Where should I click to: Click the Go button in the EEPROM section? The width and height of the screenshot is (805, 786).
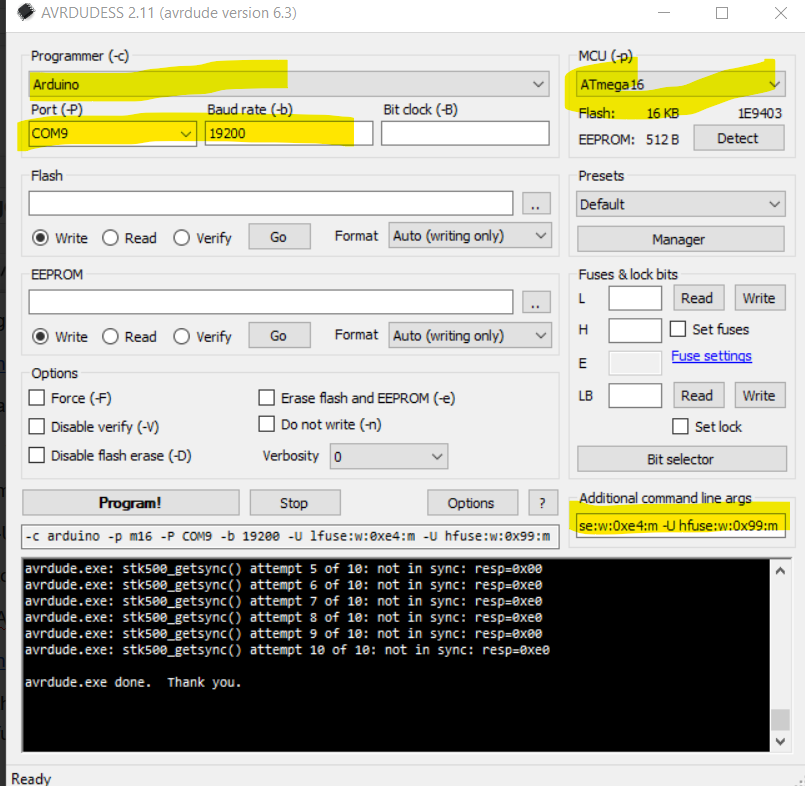[279, 335]
